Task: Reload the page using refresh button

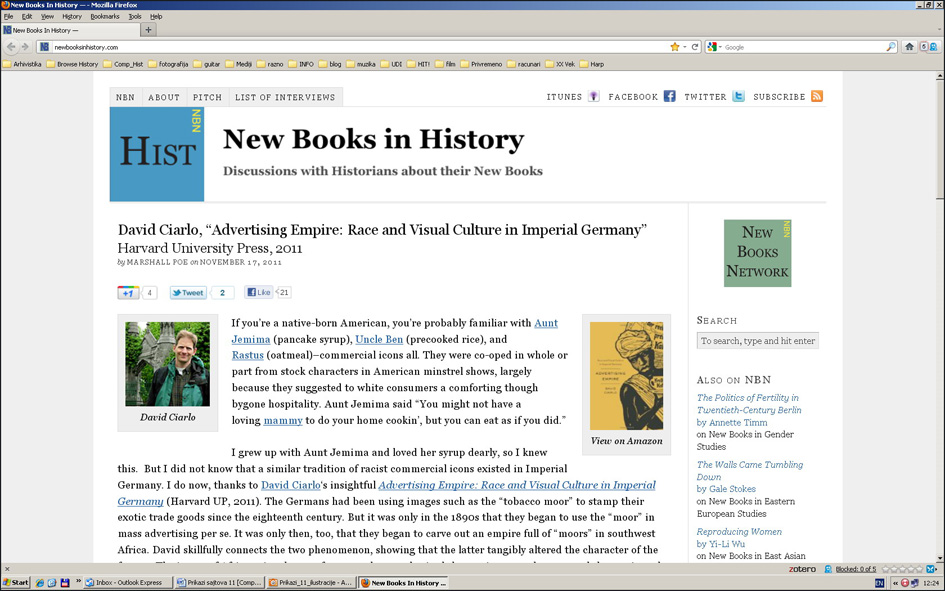Action: click(x=695, y=47)
